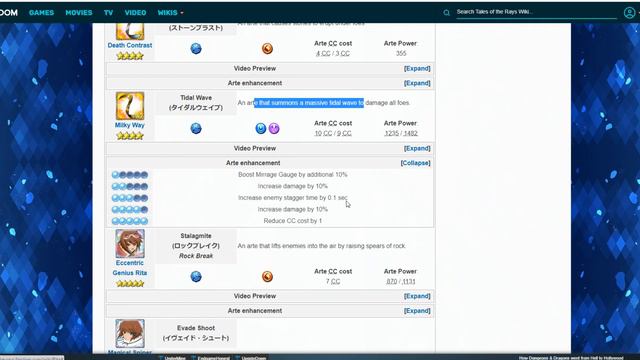Open the GAMES menu in top navigation

click(x=41, y=13)
